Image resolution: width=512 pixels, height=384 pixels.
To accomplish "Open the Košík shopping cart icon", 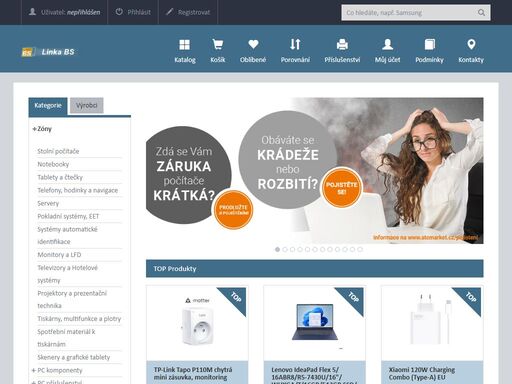I will click(218, 44).
